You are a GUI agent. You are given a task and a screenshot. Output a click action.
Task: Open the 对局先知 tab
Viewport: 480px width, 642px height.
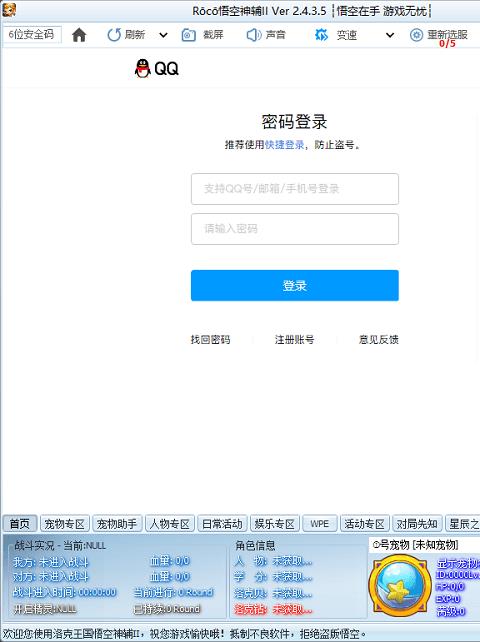tap(417, 524)
